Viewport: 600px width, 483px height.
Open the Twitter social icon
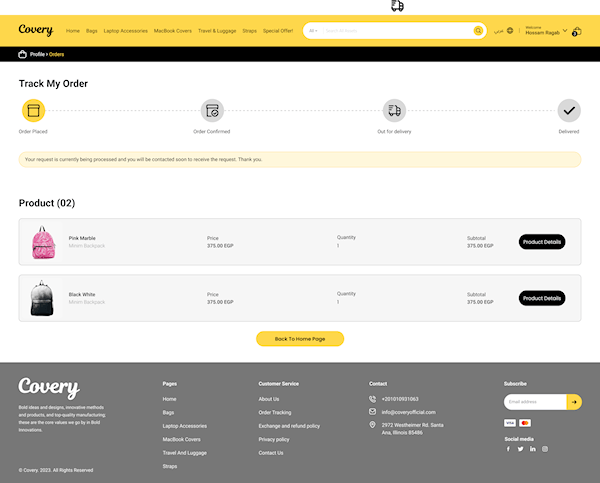(x=520, y=449)
